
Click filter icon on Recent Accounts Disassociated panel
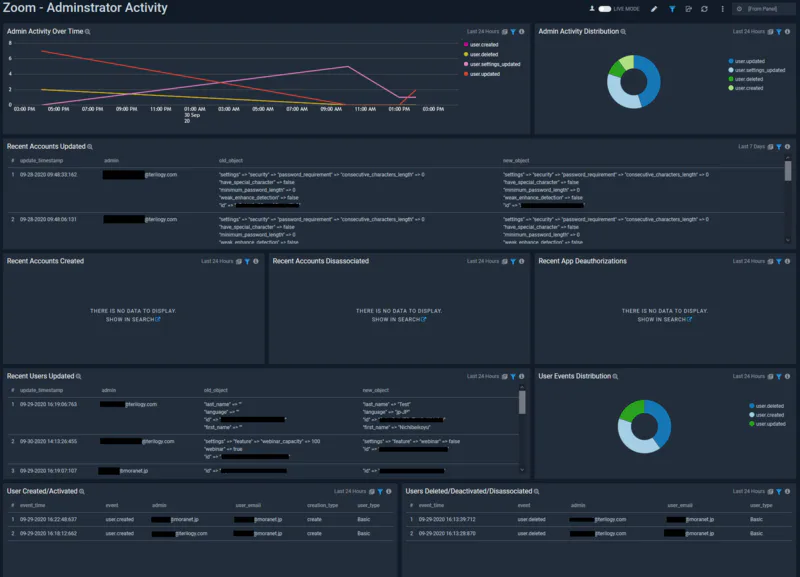coord(513,261)
